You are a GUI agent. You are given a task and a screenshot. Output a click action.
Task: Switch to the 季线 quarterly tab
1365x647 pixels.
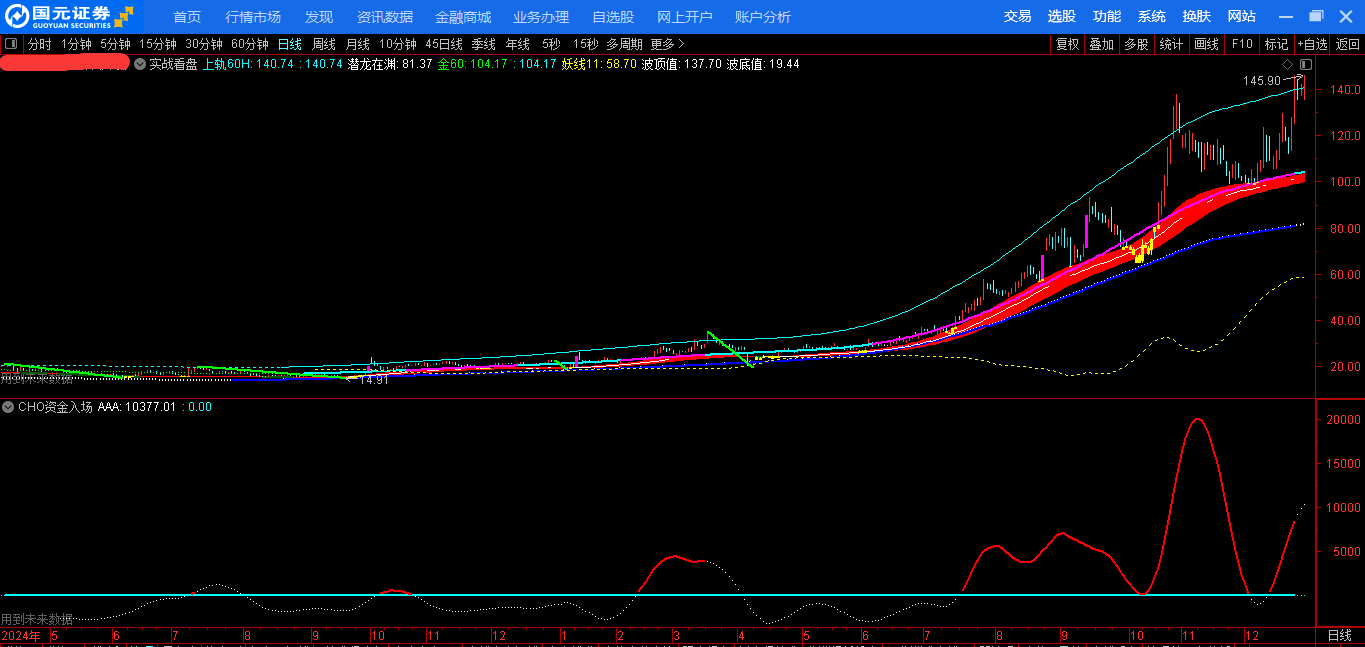(x=484, y=44)
